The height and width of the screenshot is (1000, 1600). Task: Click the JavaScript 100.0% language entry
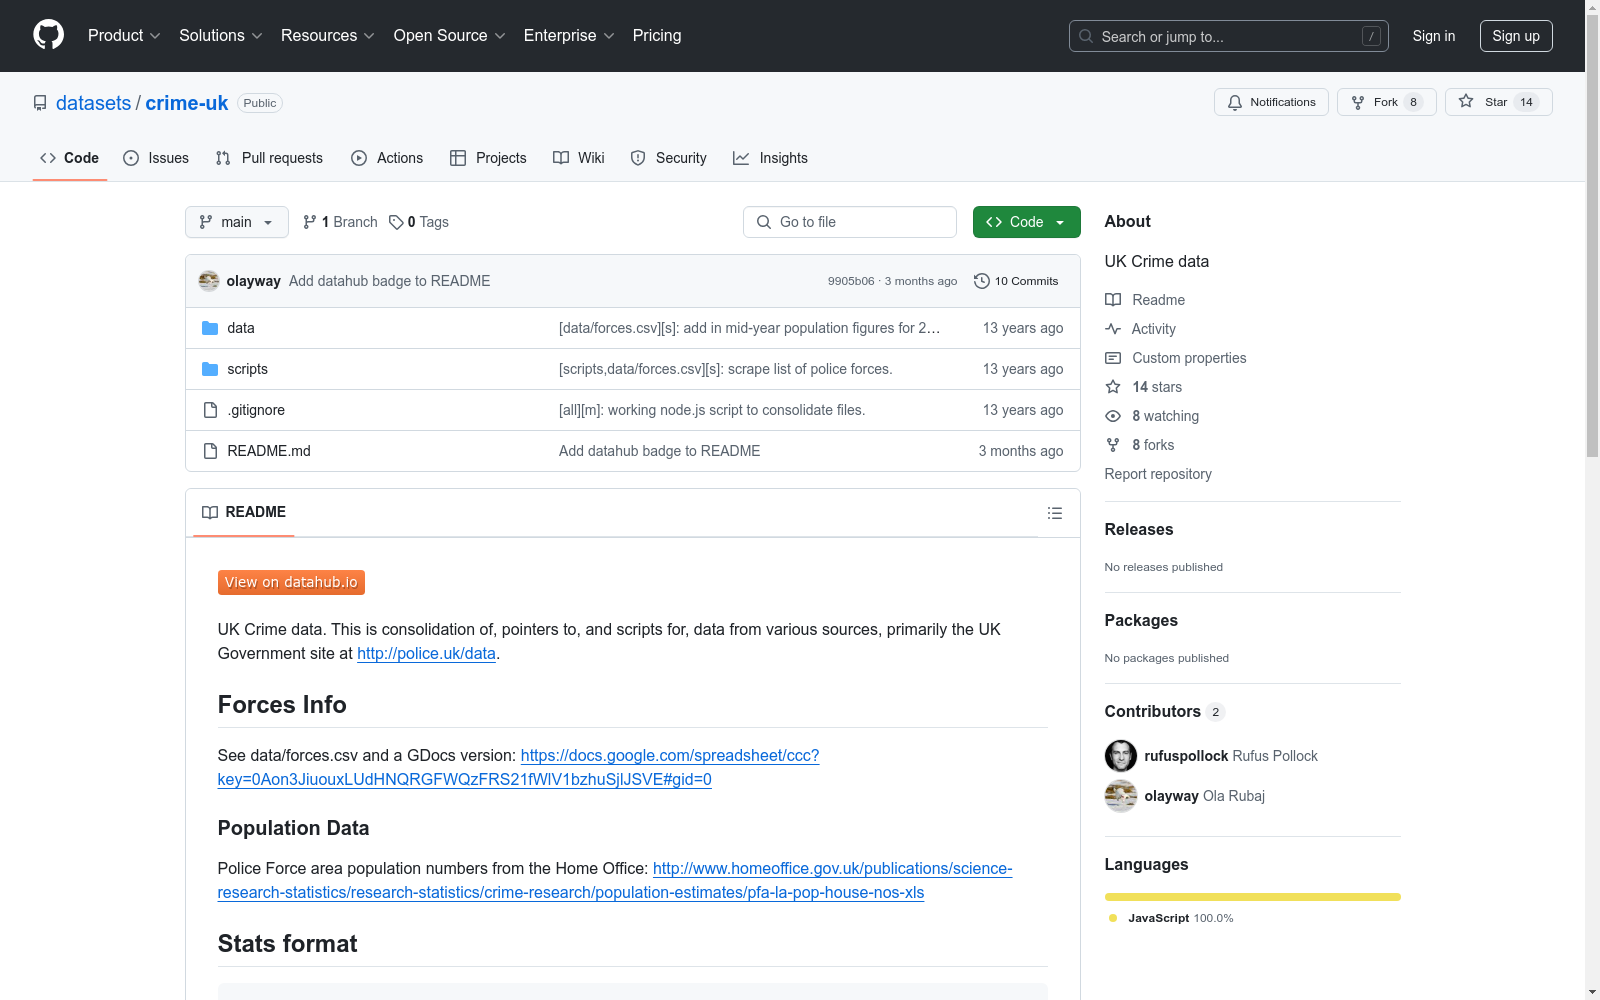pos(1171,918)
